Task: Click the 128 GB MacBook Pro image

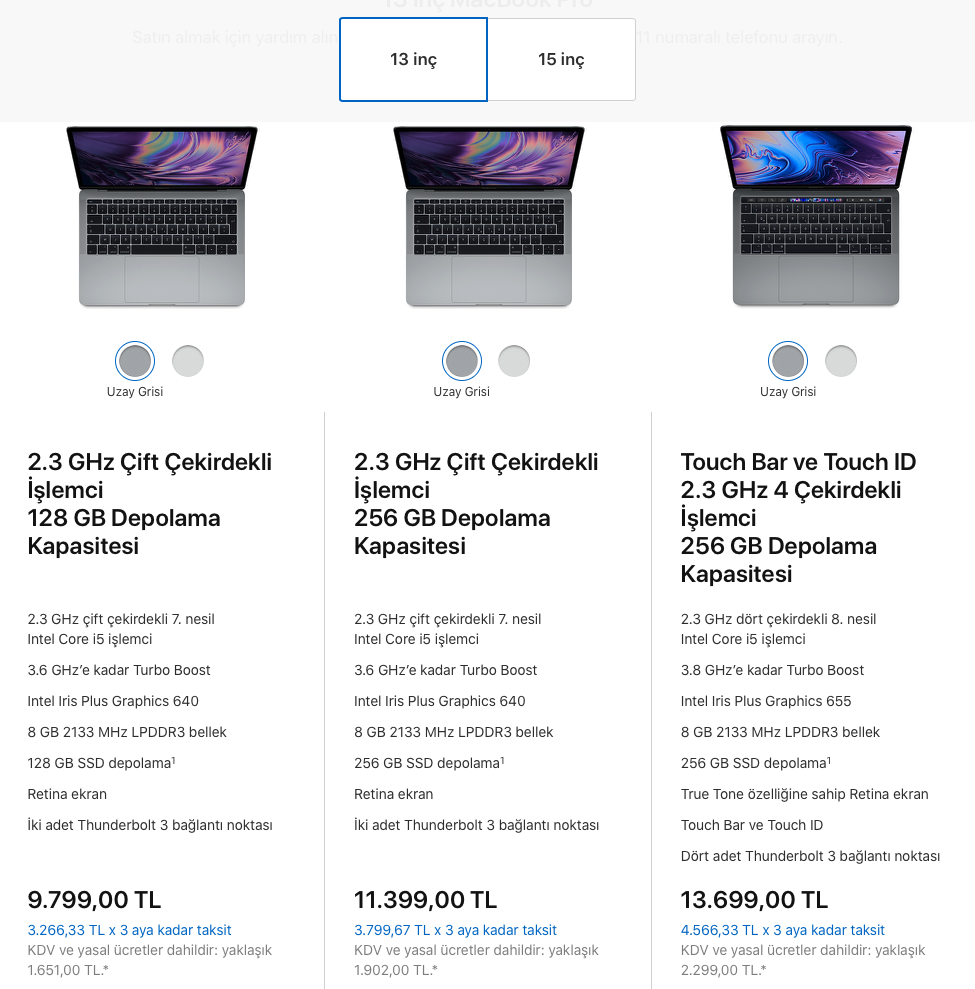Action: coord(162,216)
